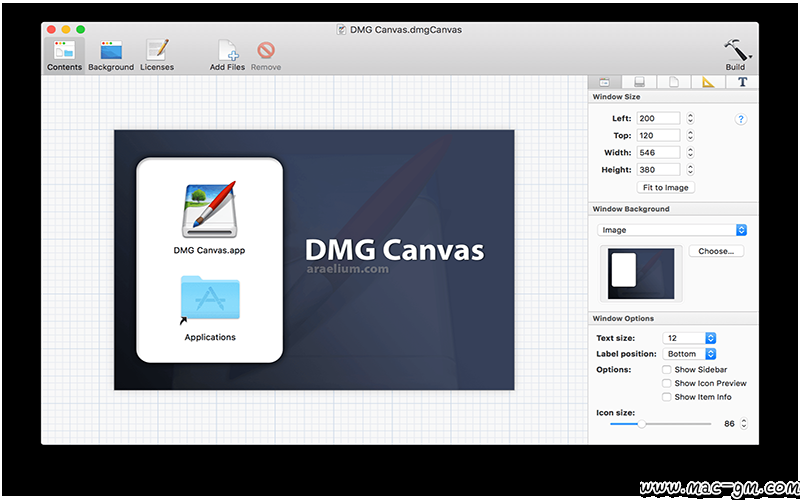Click the green zoom window button

click(81, 30)
